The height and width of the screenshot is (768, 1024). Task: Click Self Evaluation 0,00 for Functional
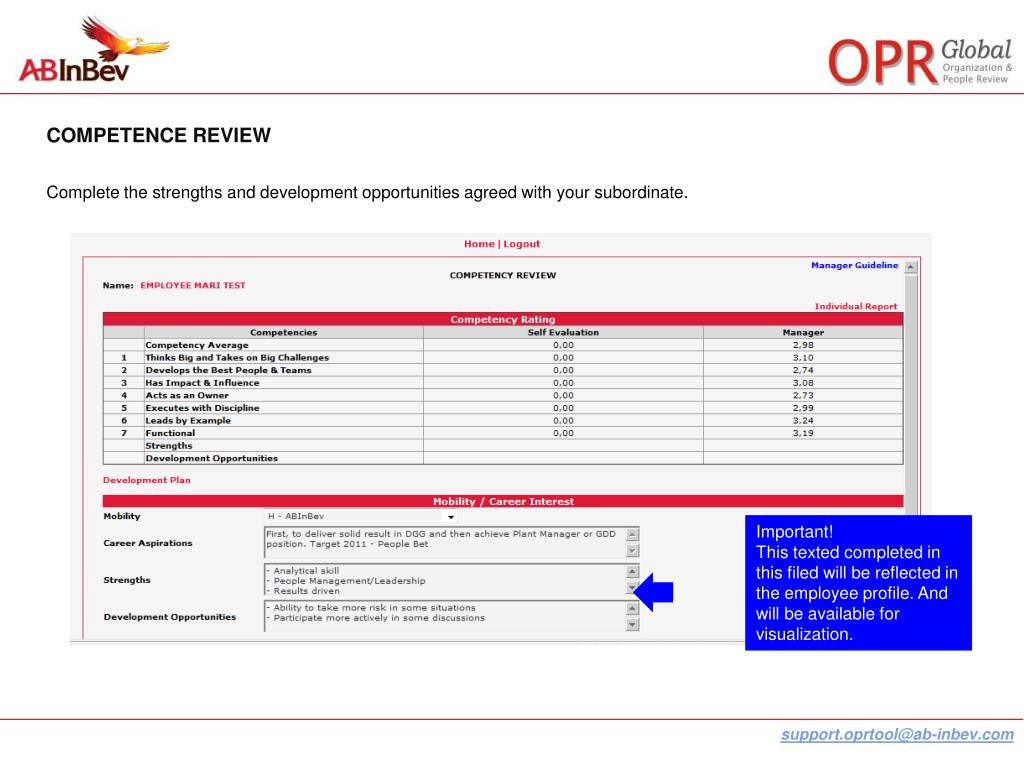(563, 433)
